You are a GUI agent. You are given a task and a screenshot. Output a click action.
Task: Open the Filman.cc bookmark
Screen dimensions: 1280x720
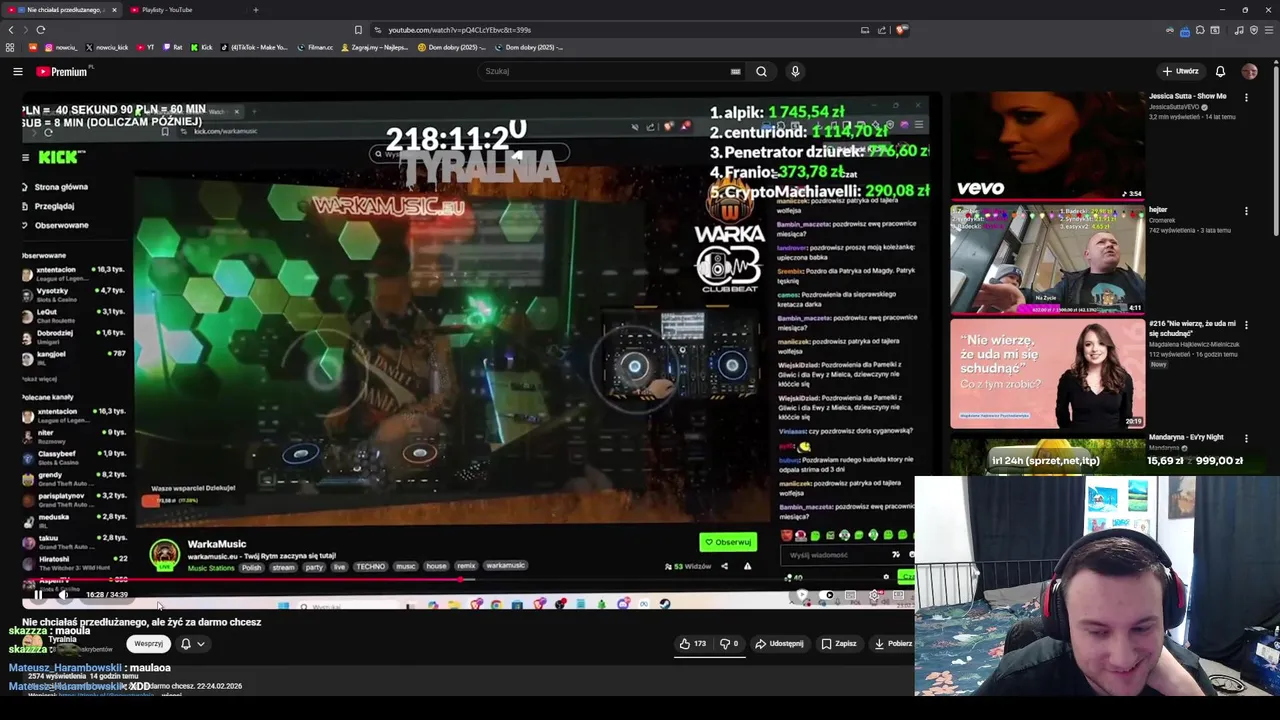(315, 47)
